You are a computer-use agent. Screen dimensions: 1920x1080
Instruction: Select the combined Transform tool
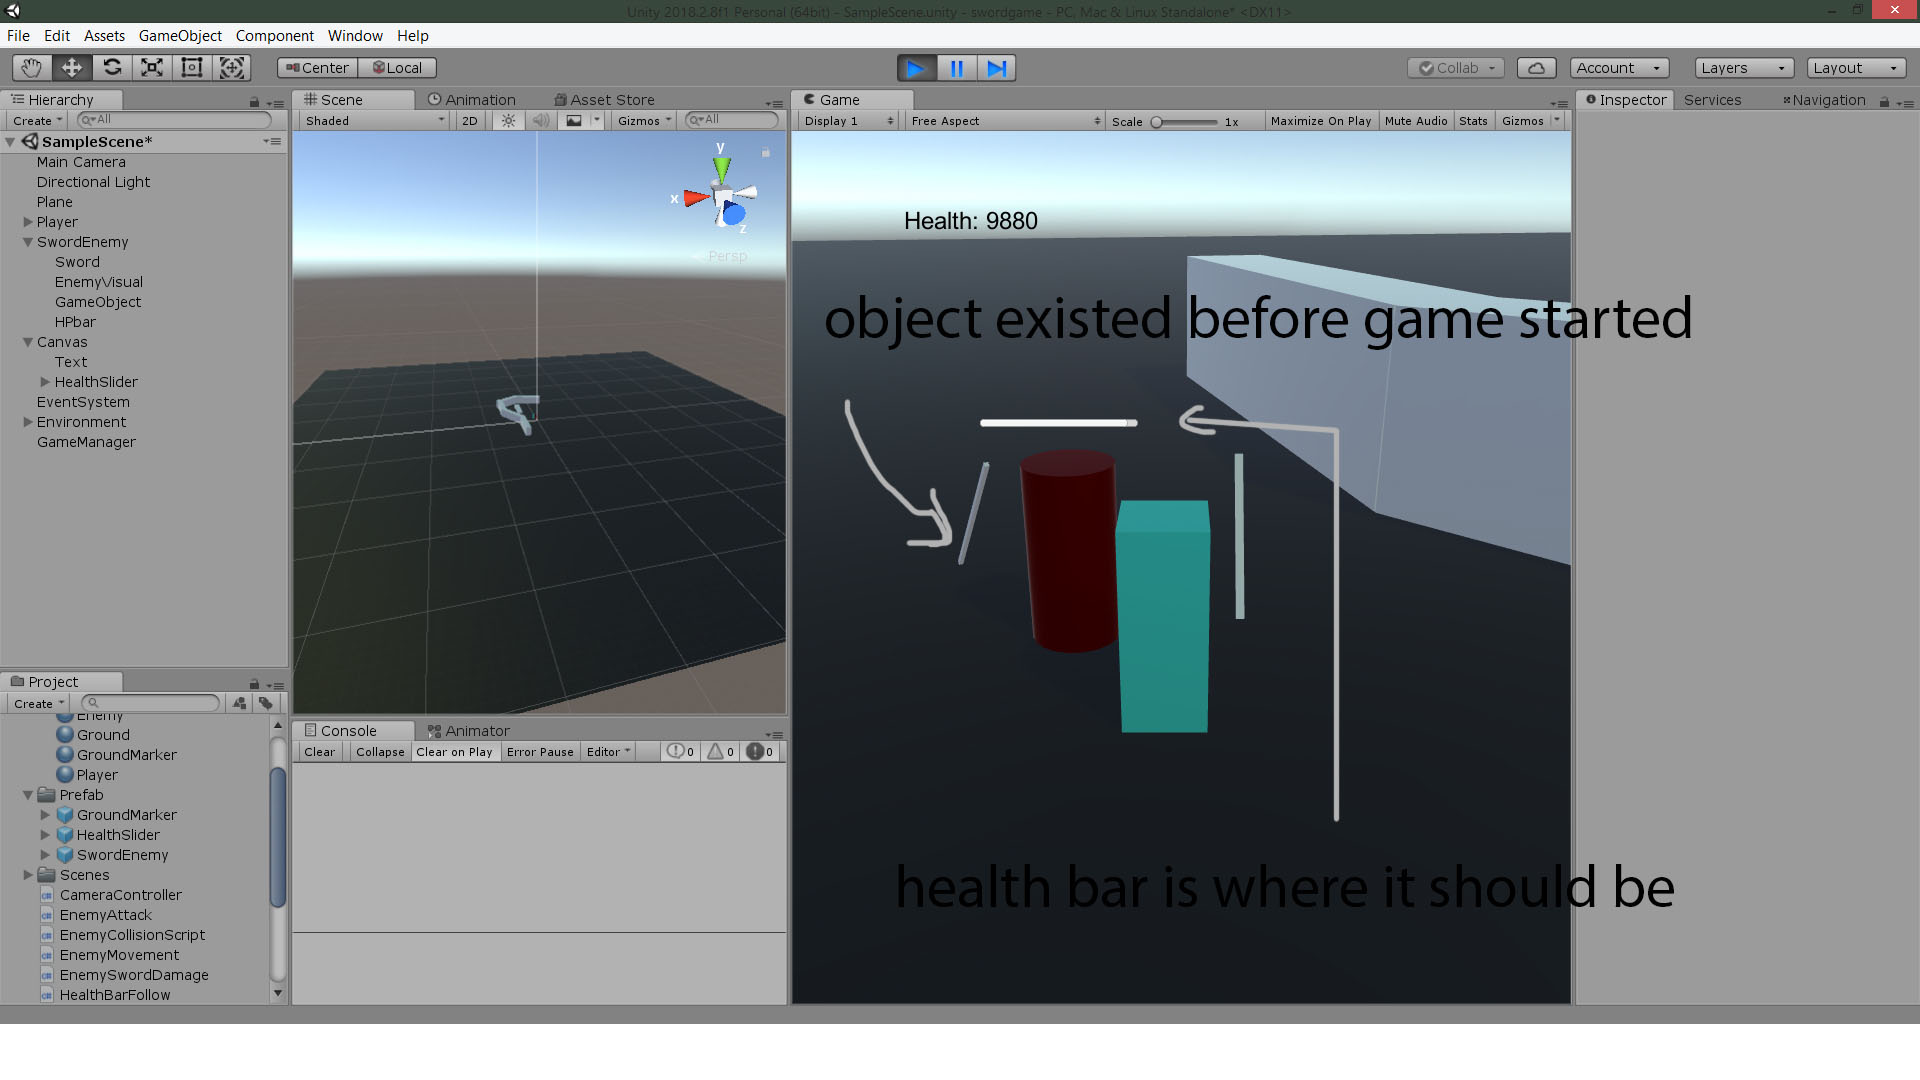click(232, 68)
